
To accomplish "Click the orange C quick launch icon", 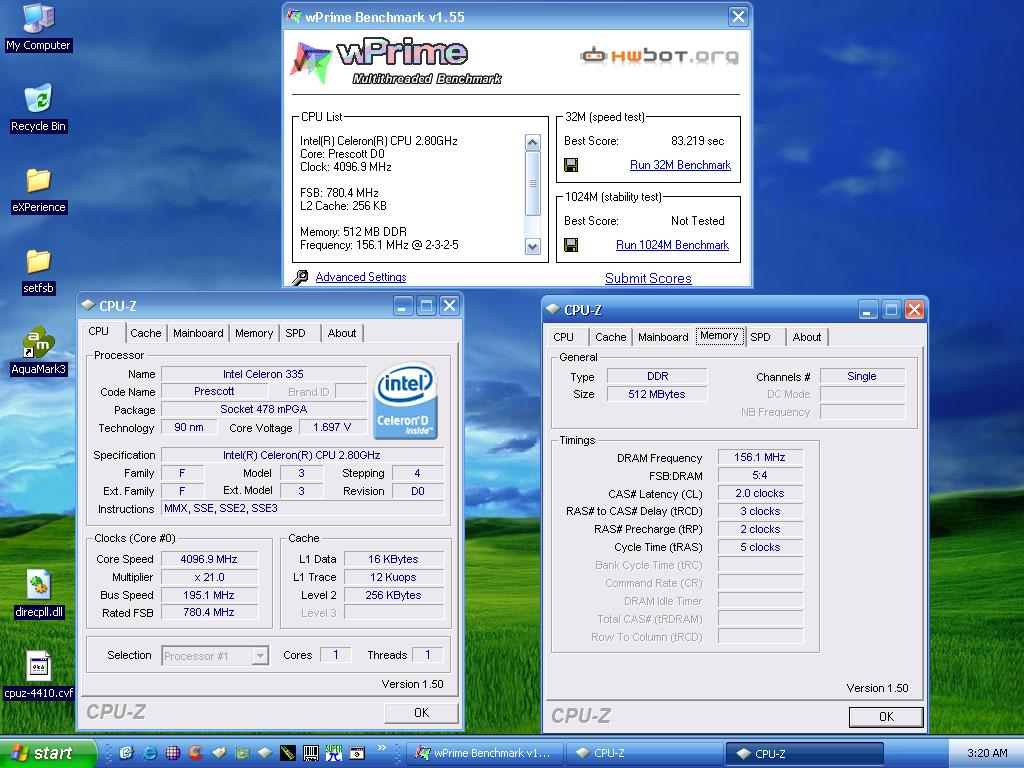I will [195, 753].
